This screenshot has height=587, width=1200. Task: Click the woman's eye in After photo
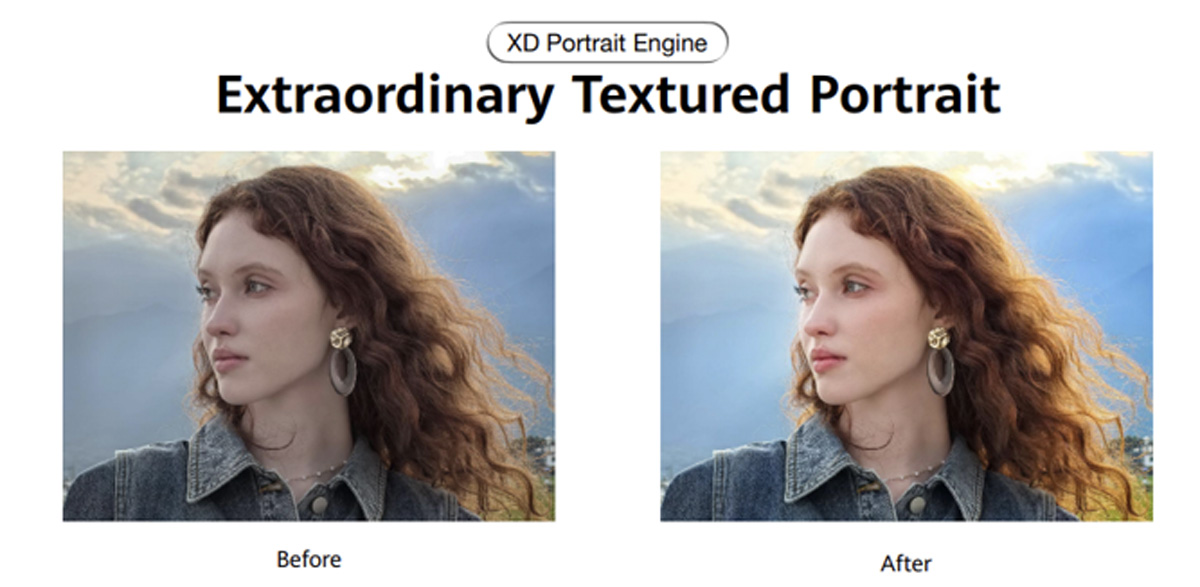854,287
